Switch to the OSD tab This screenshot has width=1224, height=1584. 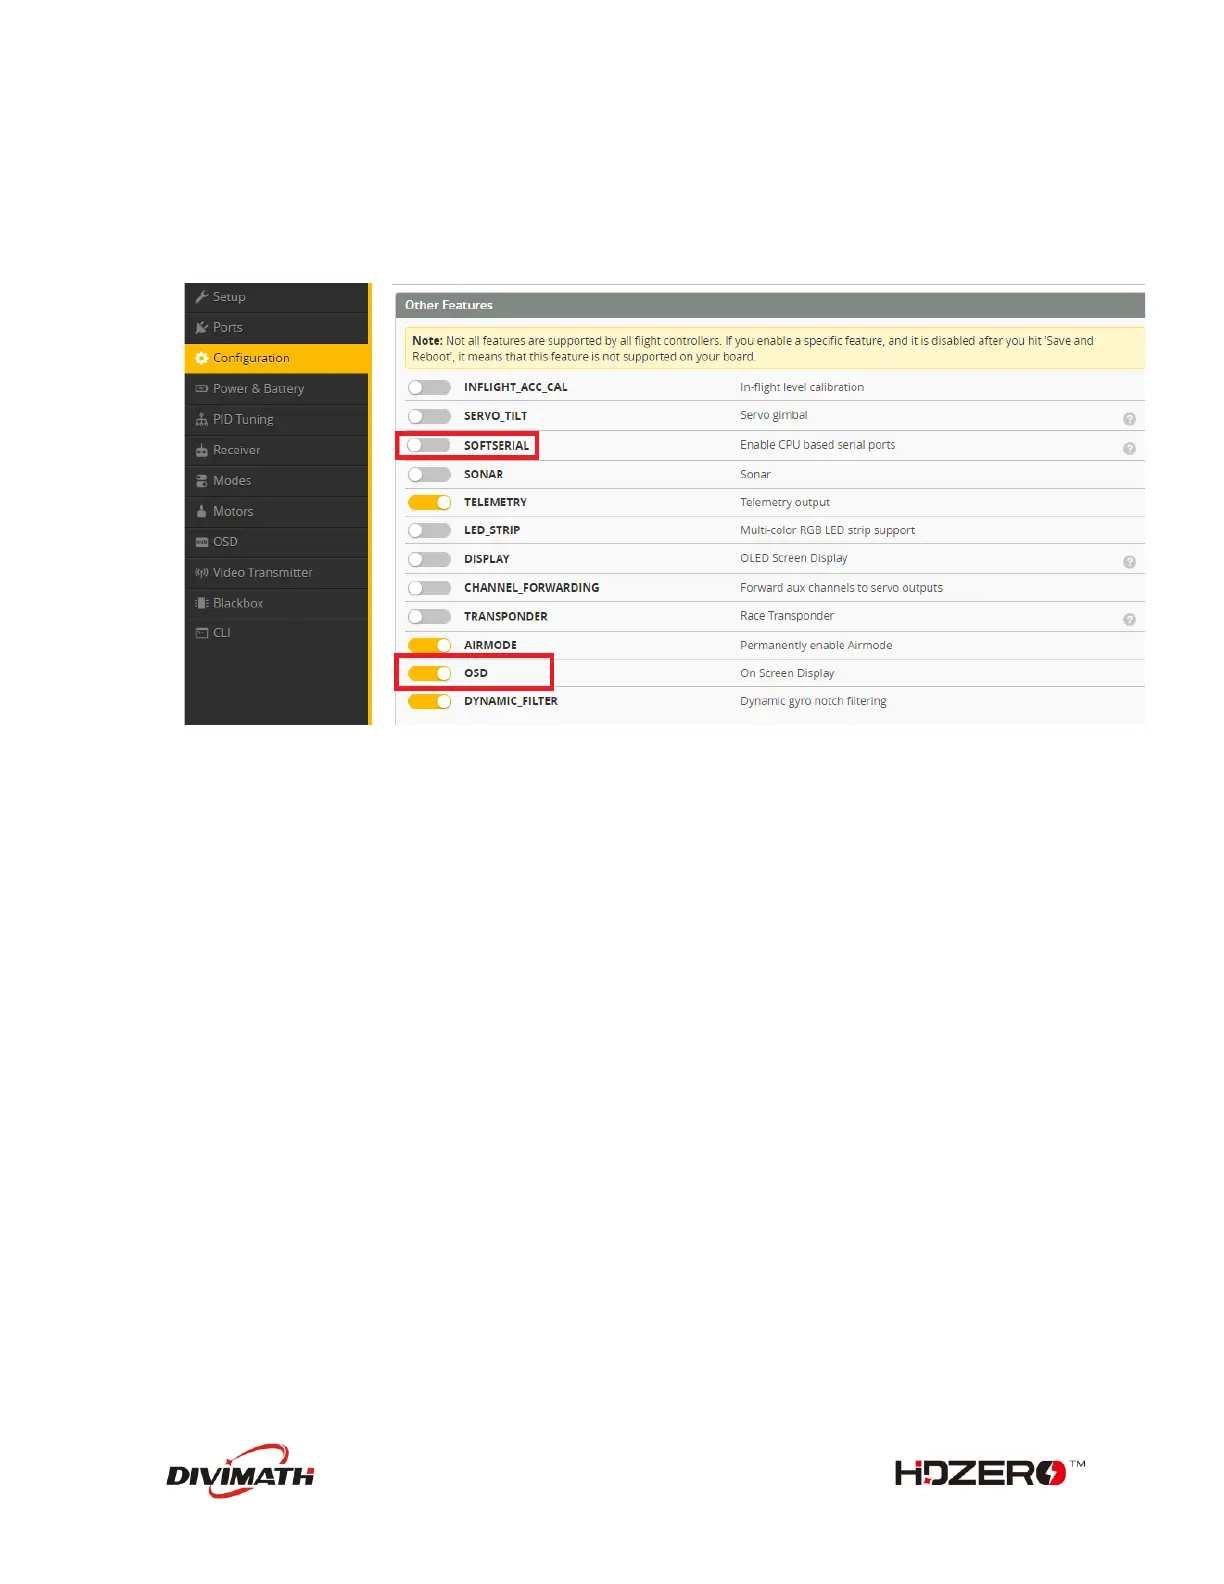(x=277, y=542)
